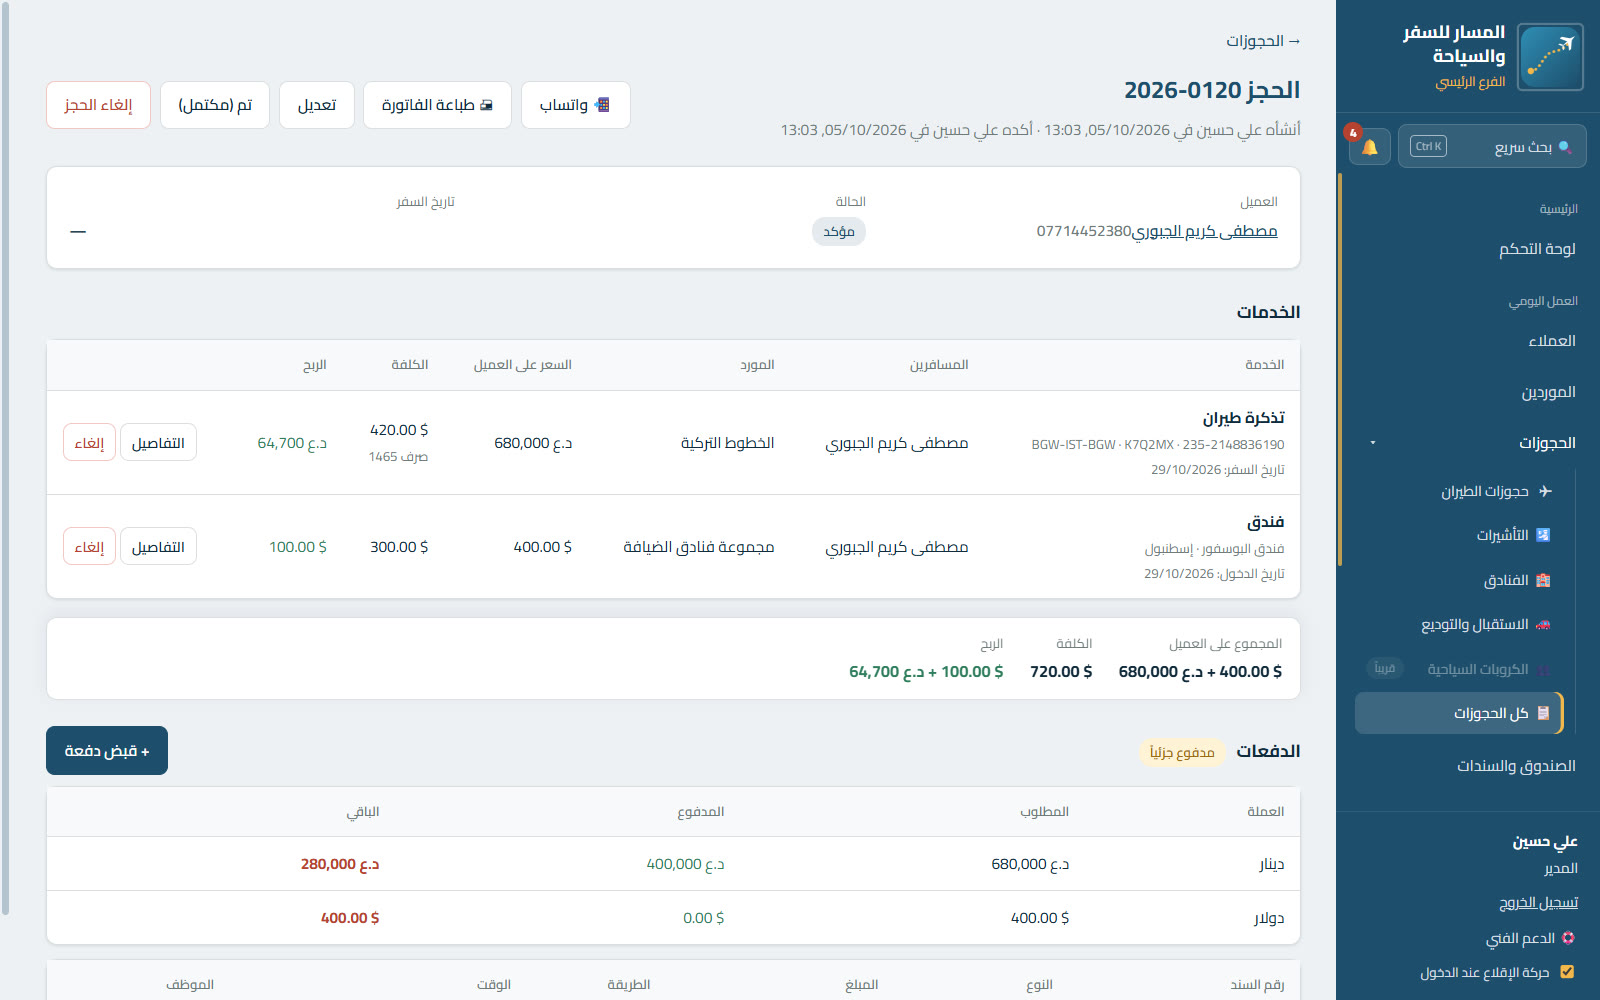Click the phone number 07714452380
The width and height of the screenshot is (1600, 1000).
pyautogui.click(x=1084, y=231)
